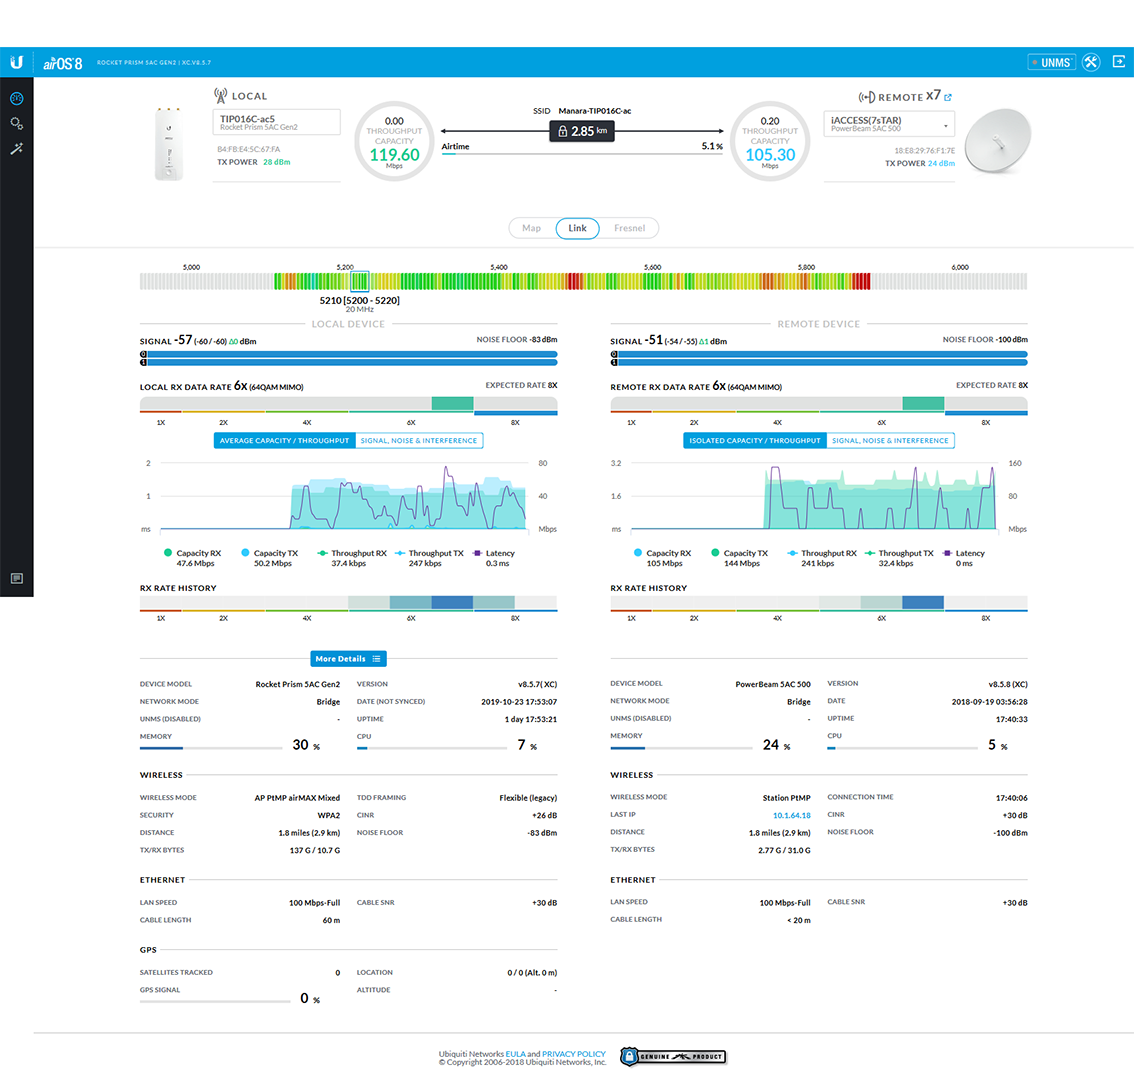1134x1083 pixels.
Task: Open the Last IP 10.1.64.18 link
Action: coord(792,815)
